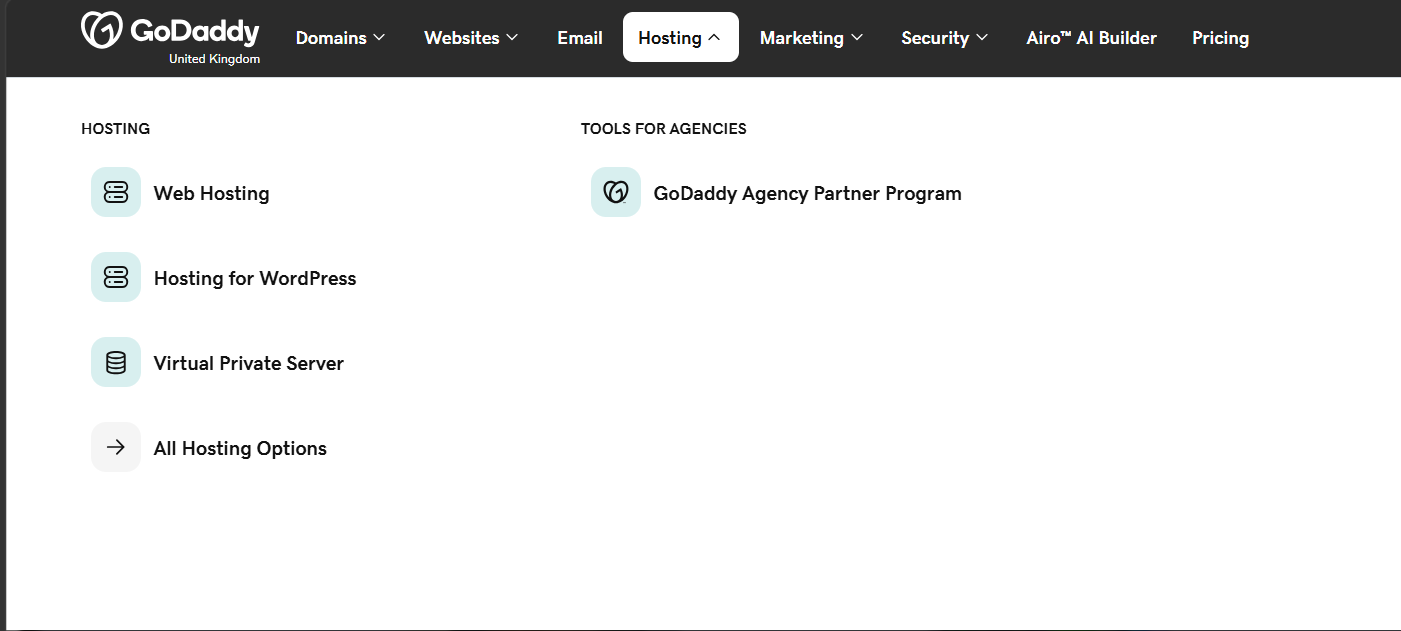Expand the Websites menu
Screen dimensions: 1401x631
pyautogui.click(x=471, y=38)
